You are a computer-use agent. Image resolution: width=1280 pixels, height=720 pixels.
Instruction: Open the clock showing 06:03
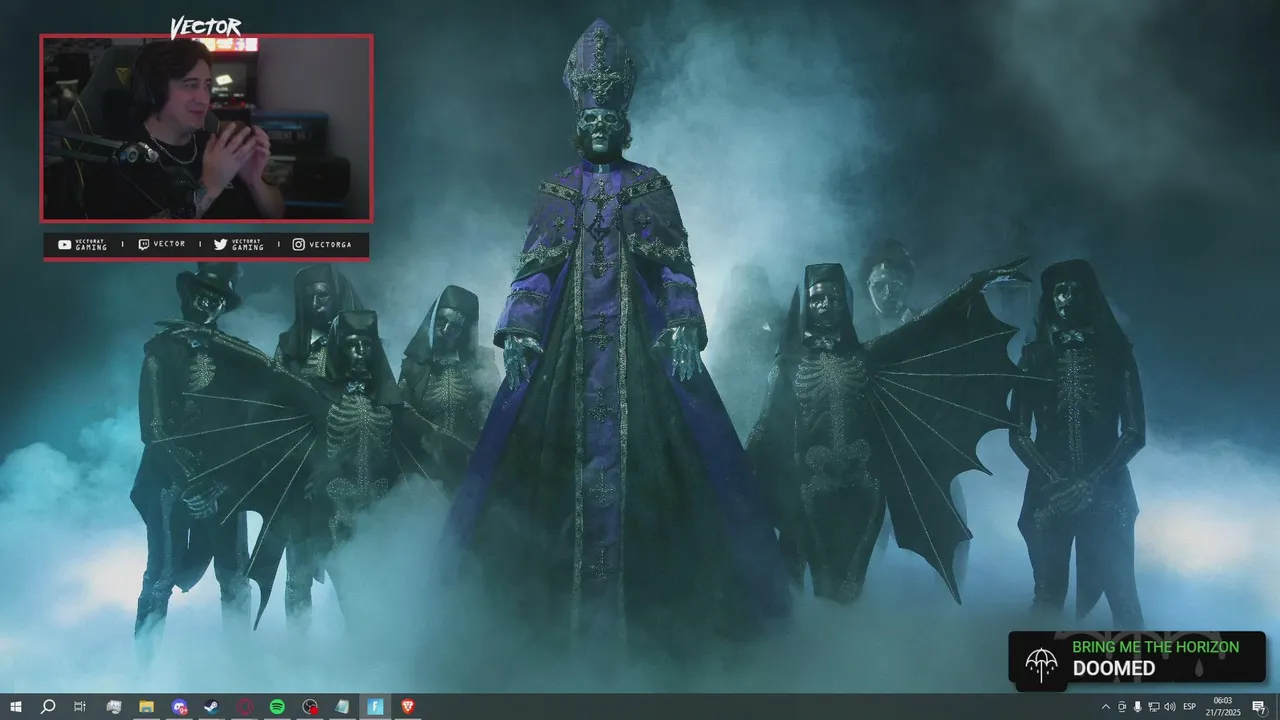click(x=1223, y=707)
